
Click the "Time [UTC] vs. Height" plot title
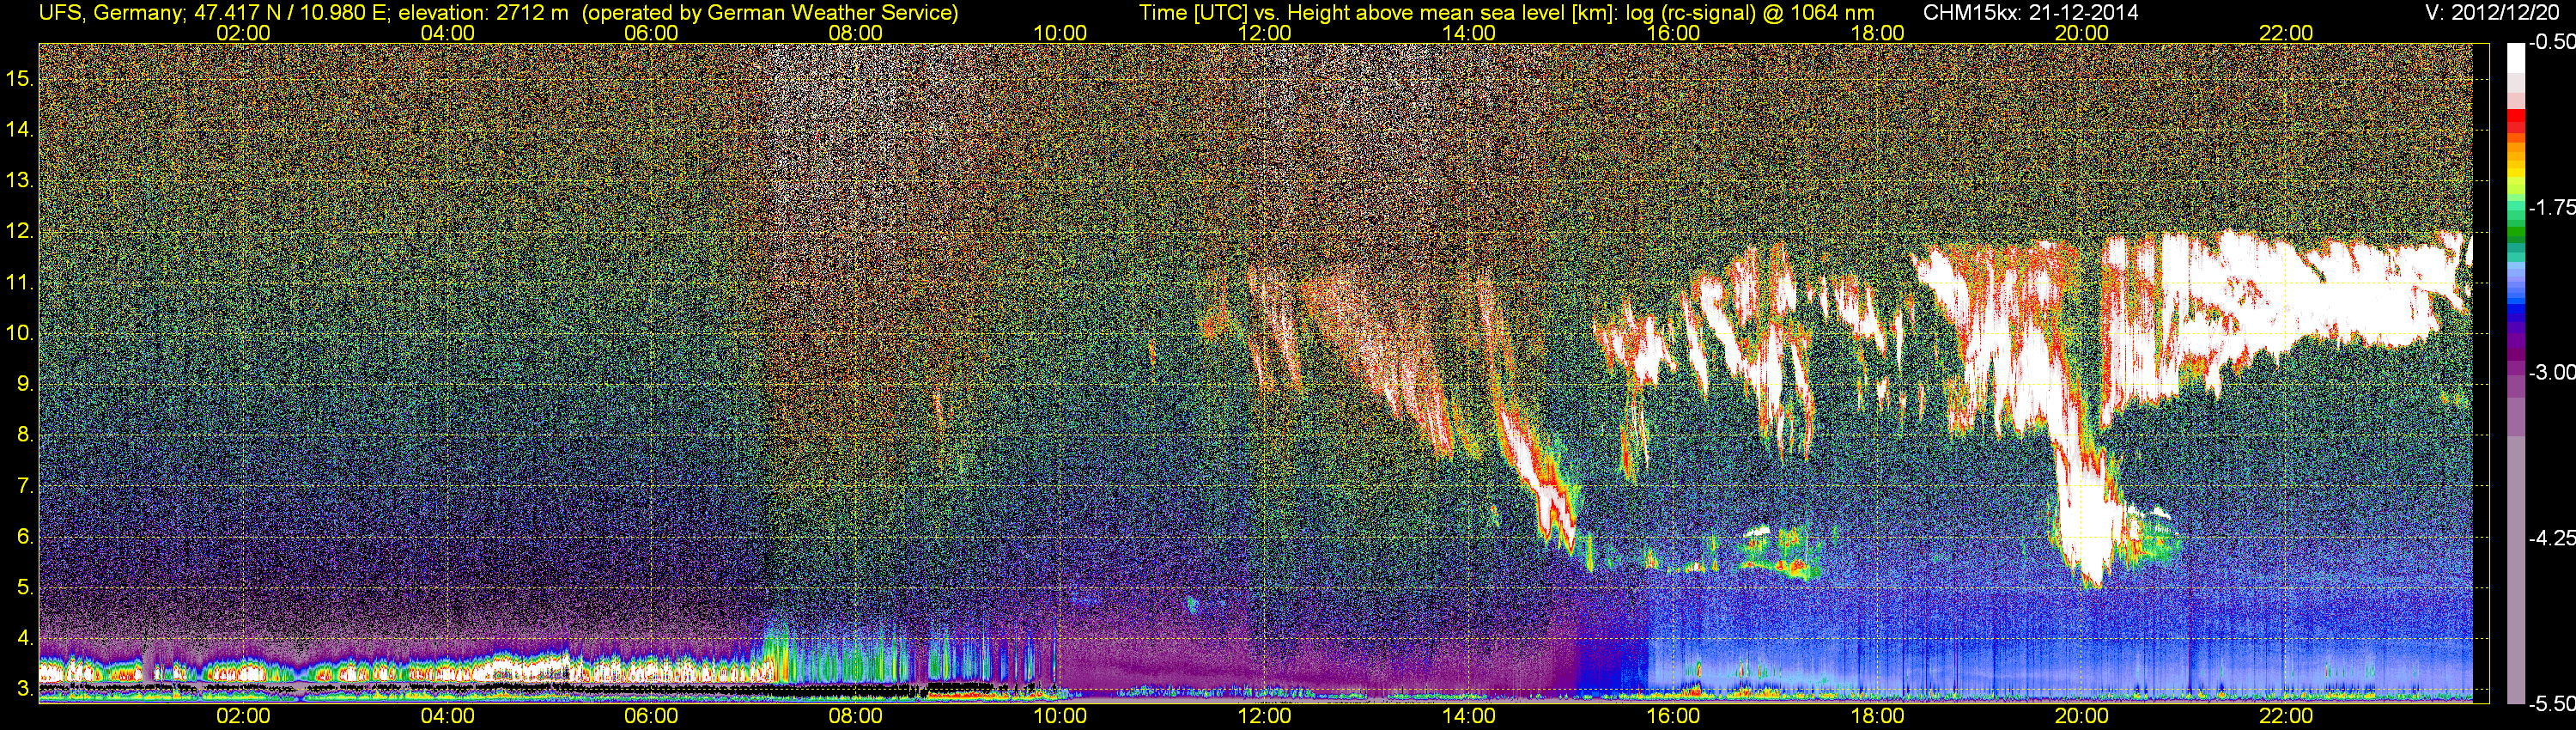click(1243, 13)
